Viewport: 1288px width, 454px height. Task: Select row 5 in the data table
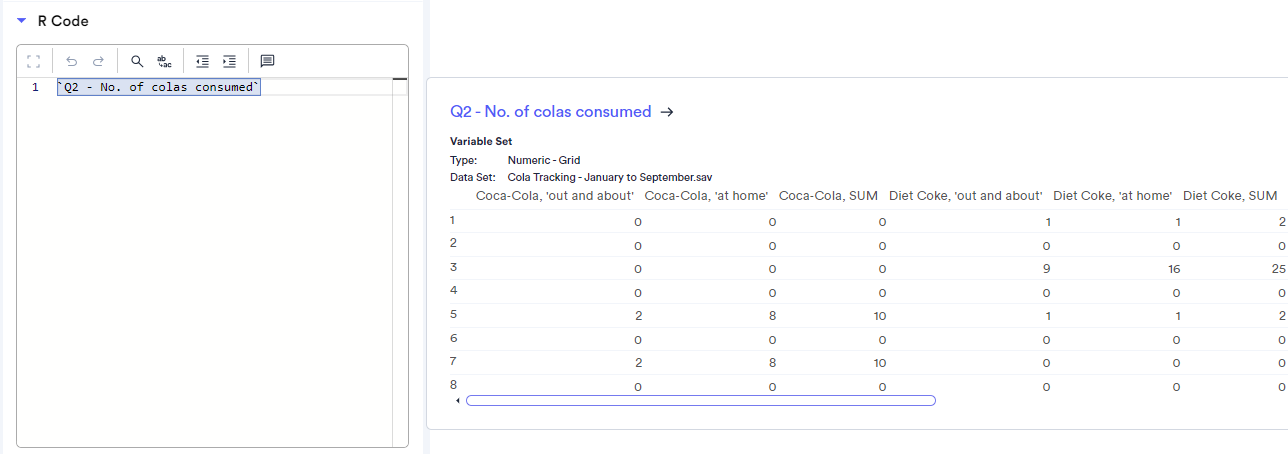453,313
